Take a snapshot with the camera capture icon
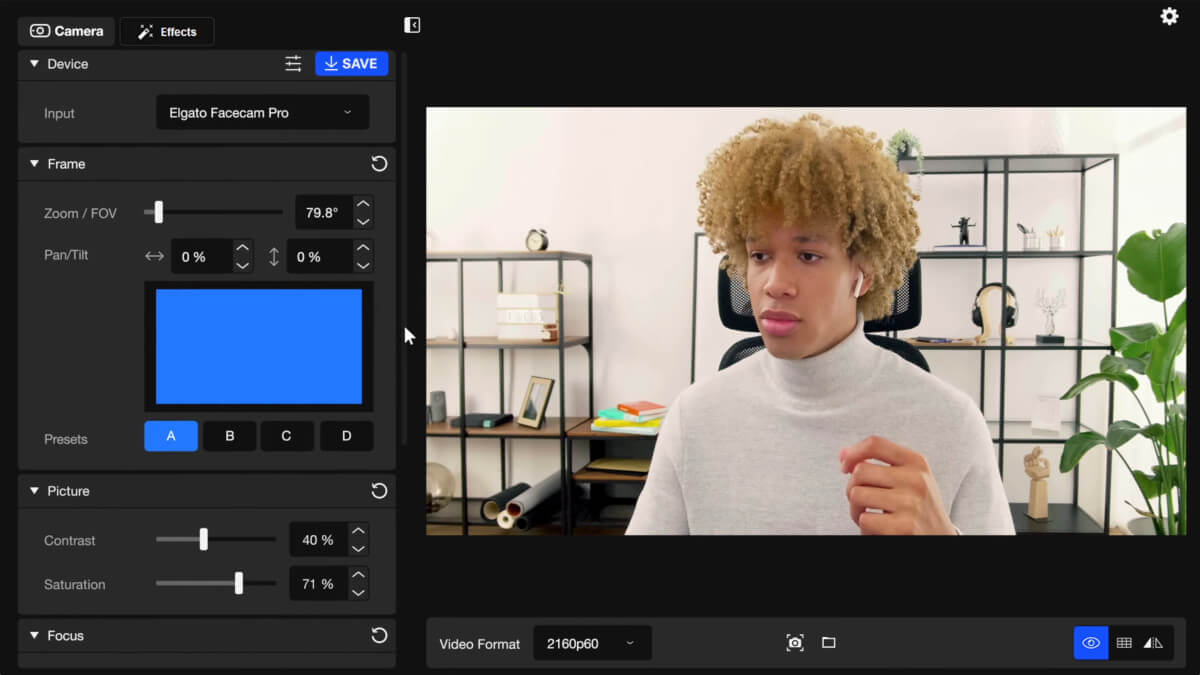This screenshot has width=1200, height=675. click(x=795, y=643)
